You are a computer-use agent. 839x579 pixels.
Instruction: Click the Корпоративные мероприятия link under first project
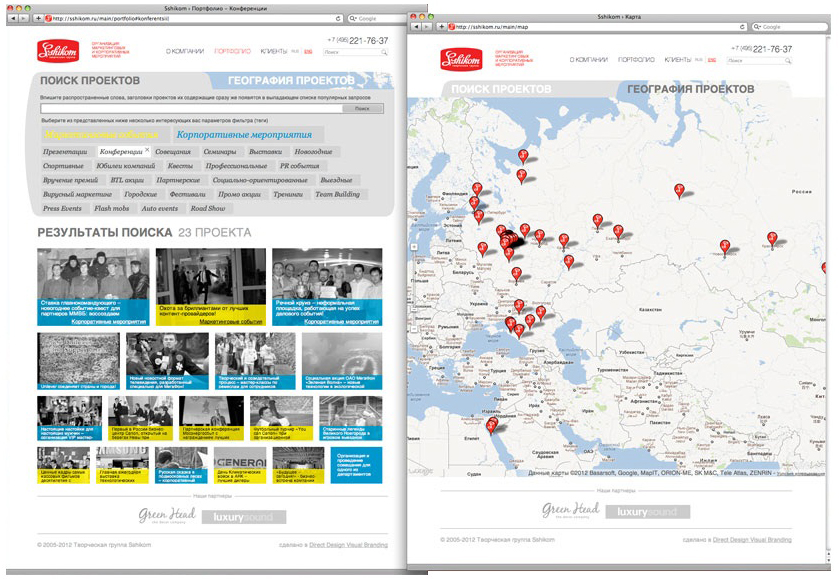[109, 322]
